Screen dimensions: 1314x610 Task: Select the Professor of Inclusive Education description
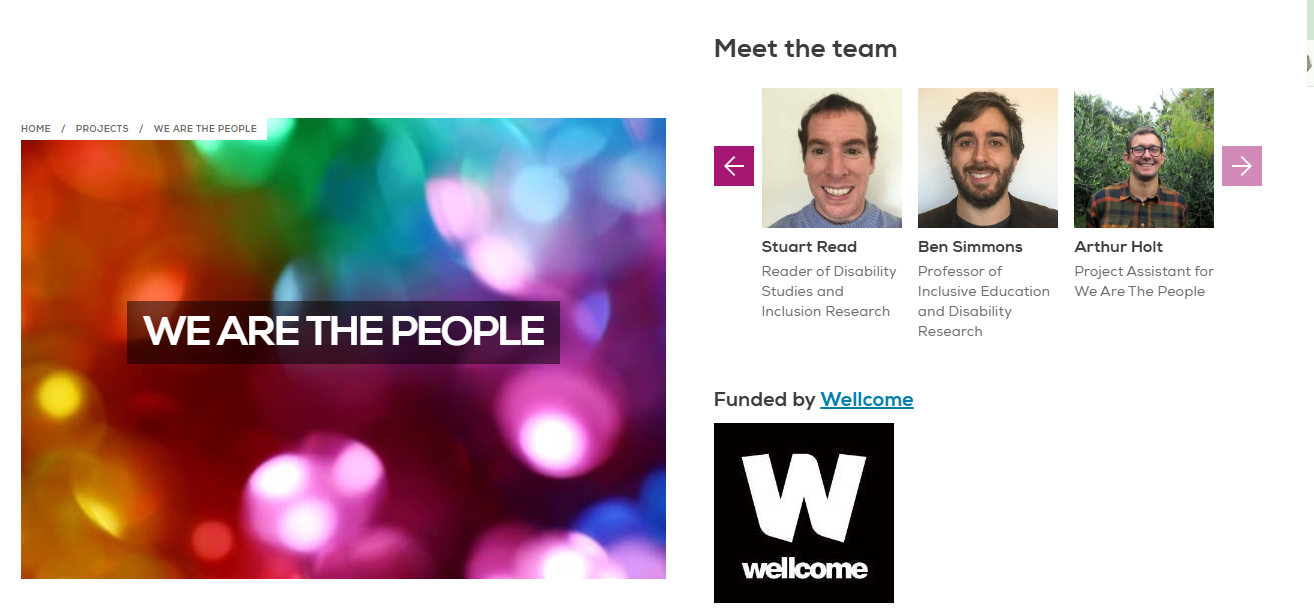(x=983, y=301)
